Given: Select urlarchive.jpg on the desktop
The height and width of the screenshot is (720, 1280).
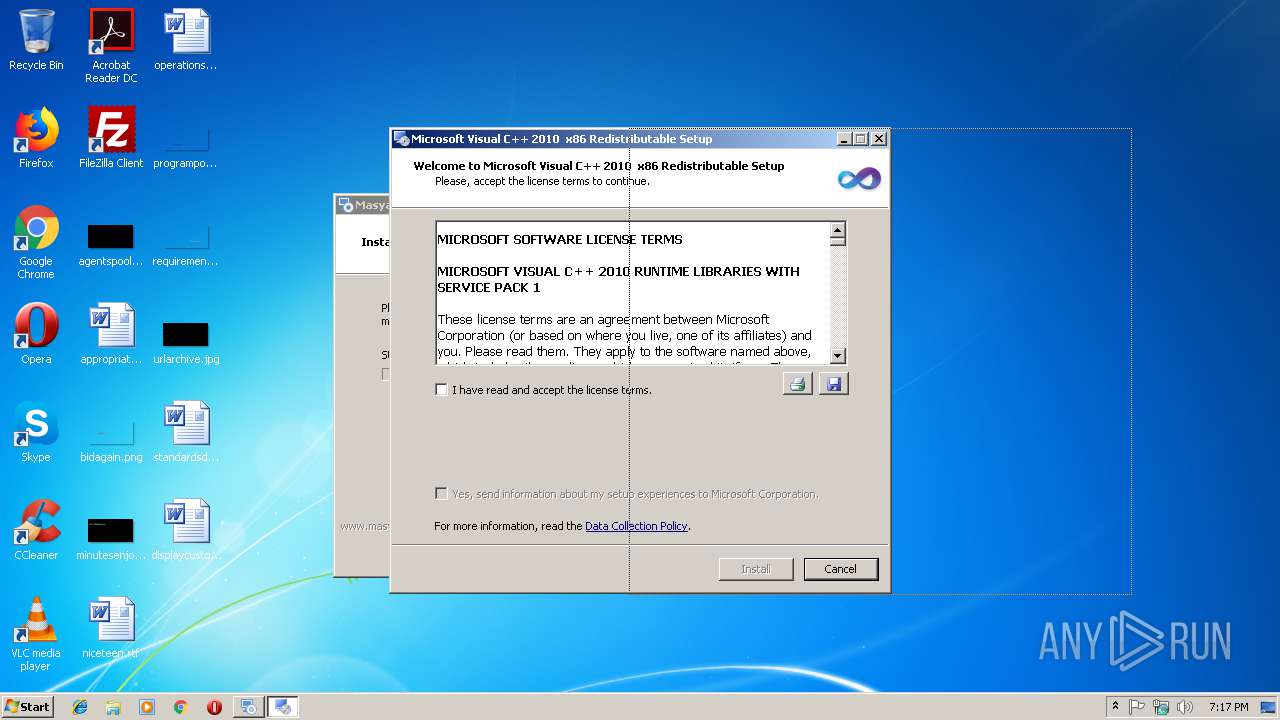Looking at the screenshot, I should pyautogui.click(x=186, y=342).
